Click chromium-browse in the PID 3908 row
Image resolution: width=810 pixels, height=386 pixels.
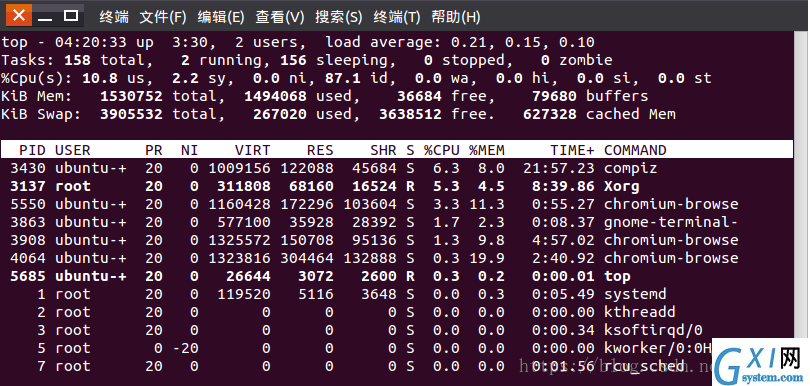click(x=671, y=240)
